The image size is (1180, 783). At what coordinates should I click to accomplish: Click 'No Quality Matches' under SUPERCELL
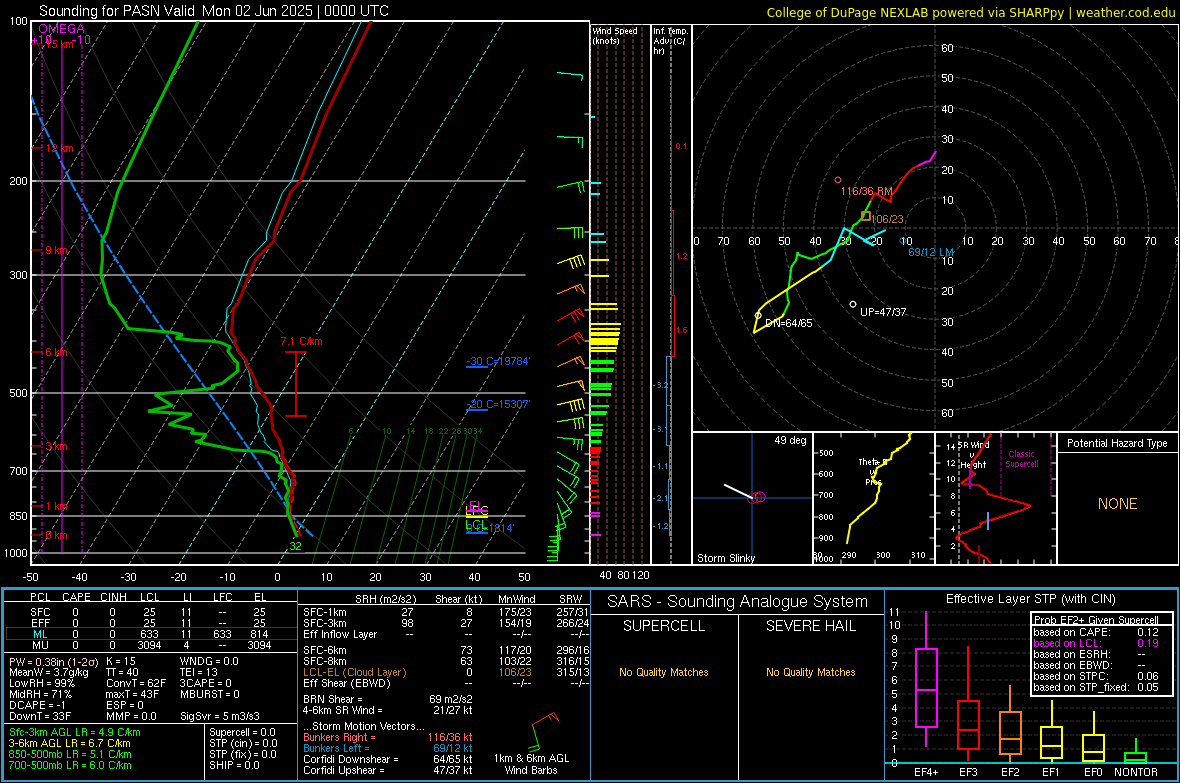coord(664,672)
